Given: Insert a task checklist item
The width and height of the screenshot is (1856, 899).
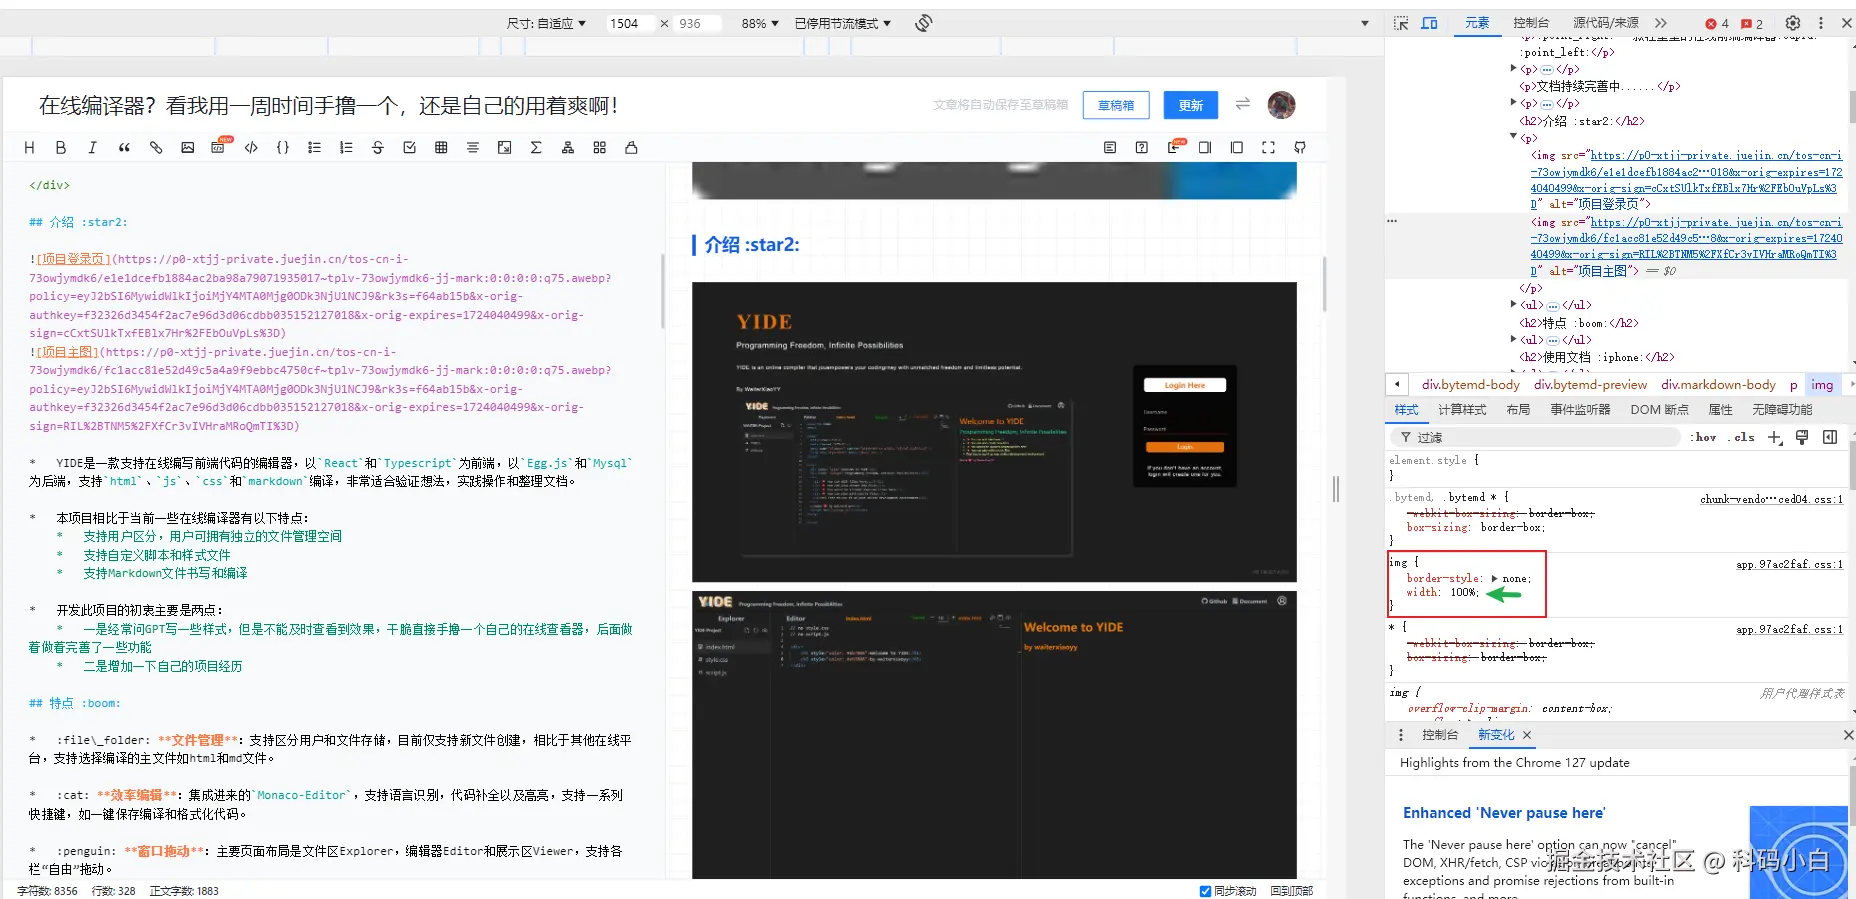Looking at the screenshot, I should click(409, 147).
